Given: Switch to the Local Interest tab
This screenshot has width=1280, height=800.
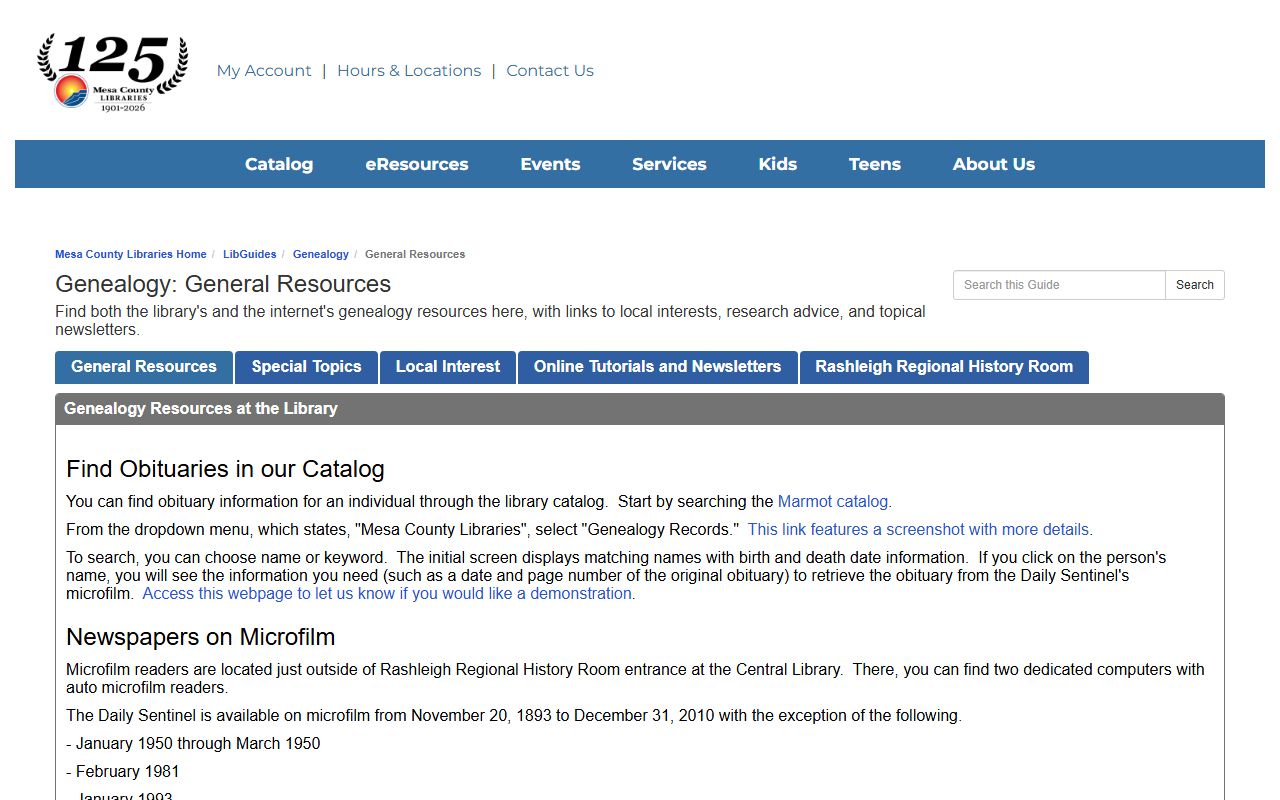Looking at the screenshot, I should tap(448, 367).
